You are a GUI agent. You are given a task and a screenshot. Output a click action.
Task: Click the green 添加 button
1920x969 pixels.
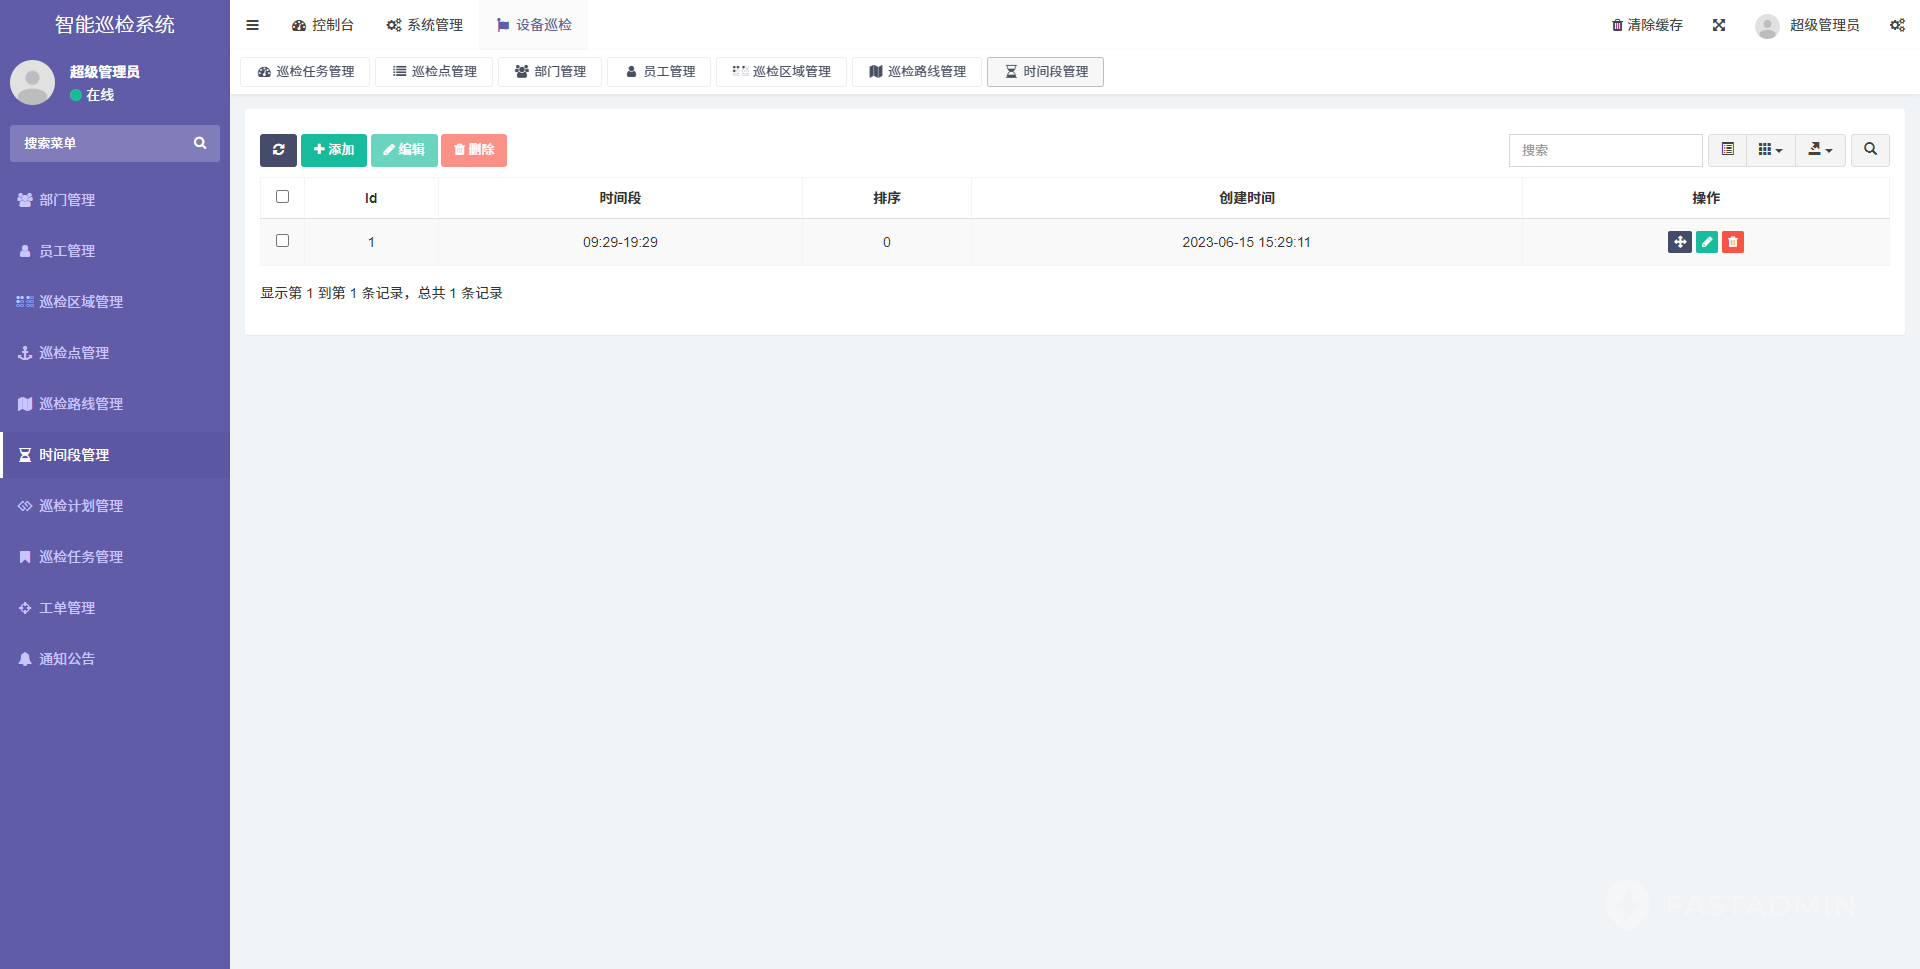tap(334, 150)
